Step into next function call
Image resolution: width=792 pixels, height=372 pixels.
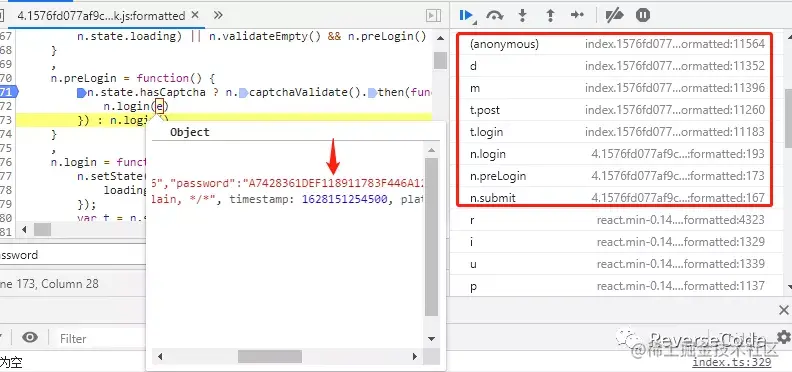[522, 15]
